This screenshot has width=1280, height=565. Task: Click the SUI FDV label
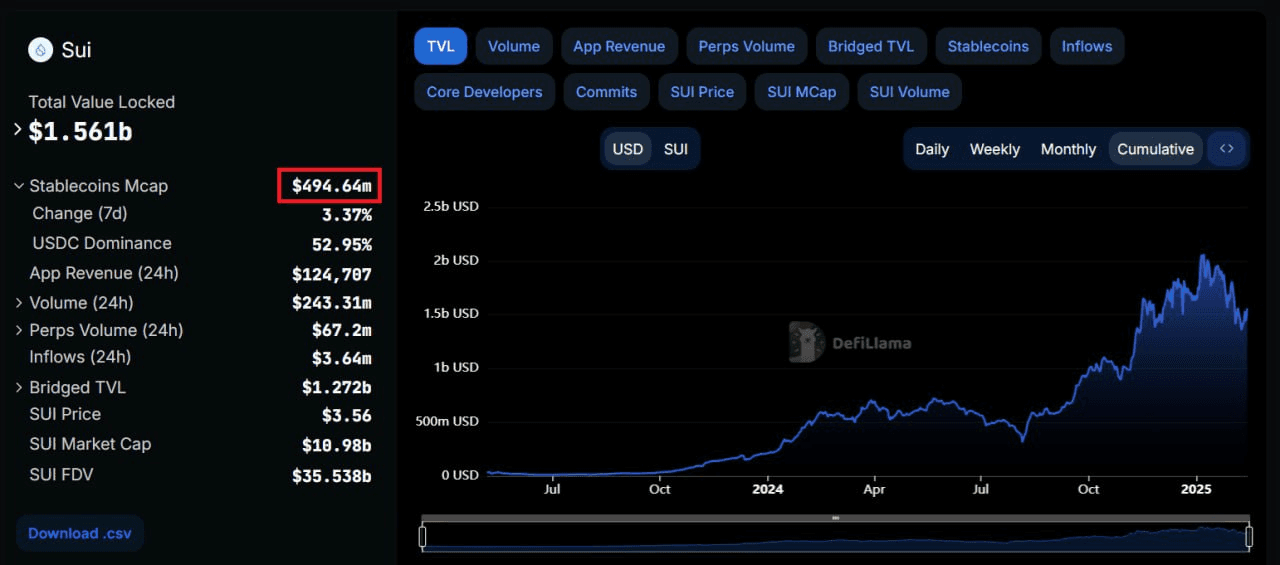tap(61, 474)
